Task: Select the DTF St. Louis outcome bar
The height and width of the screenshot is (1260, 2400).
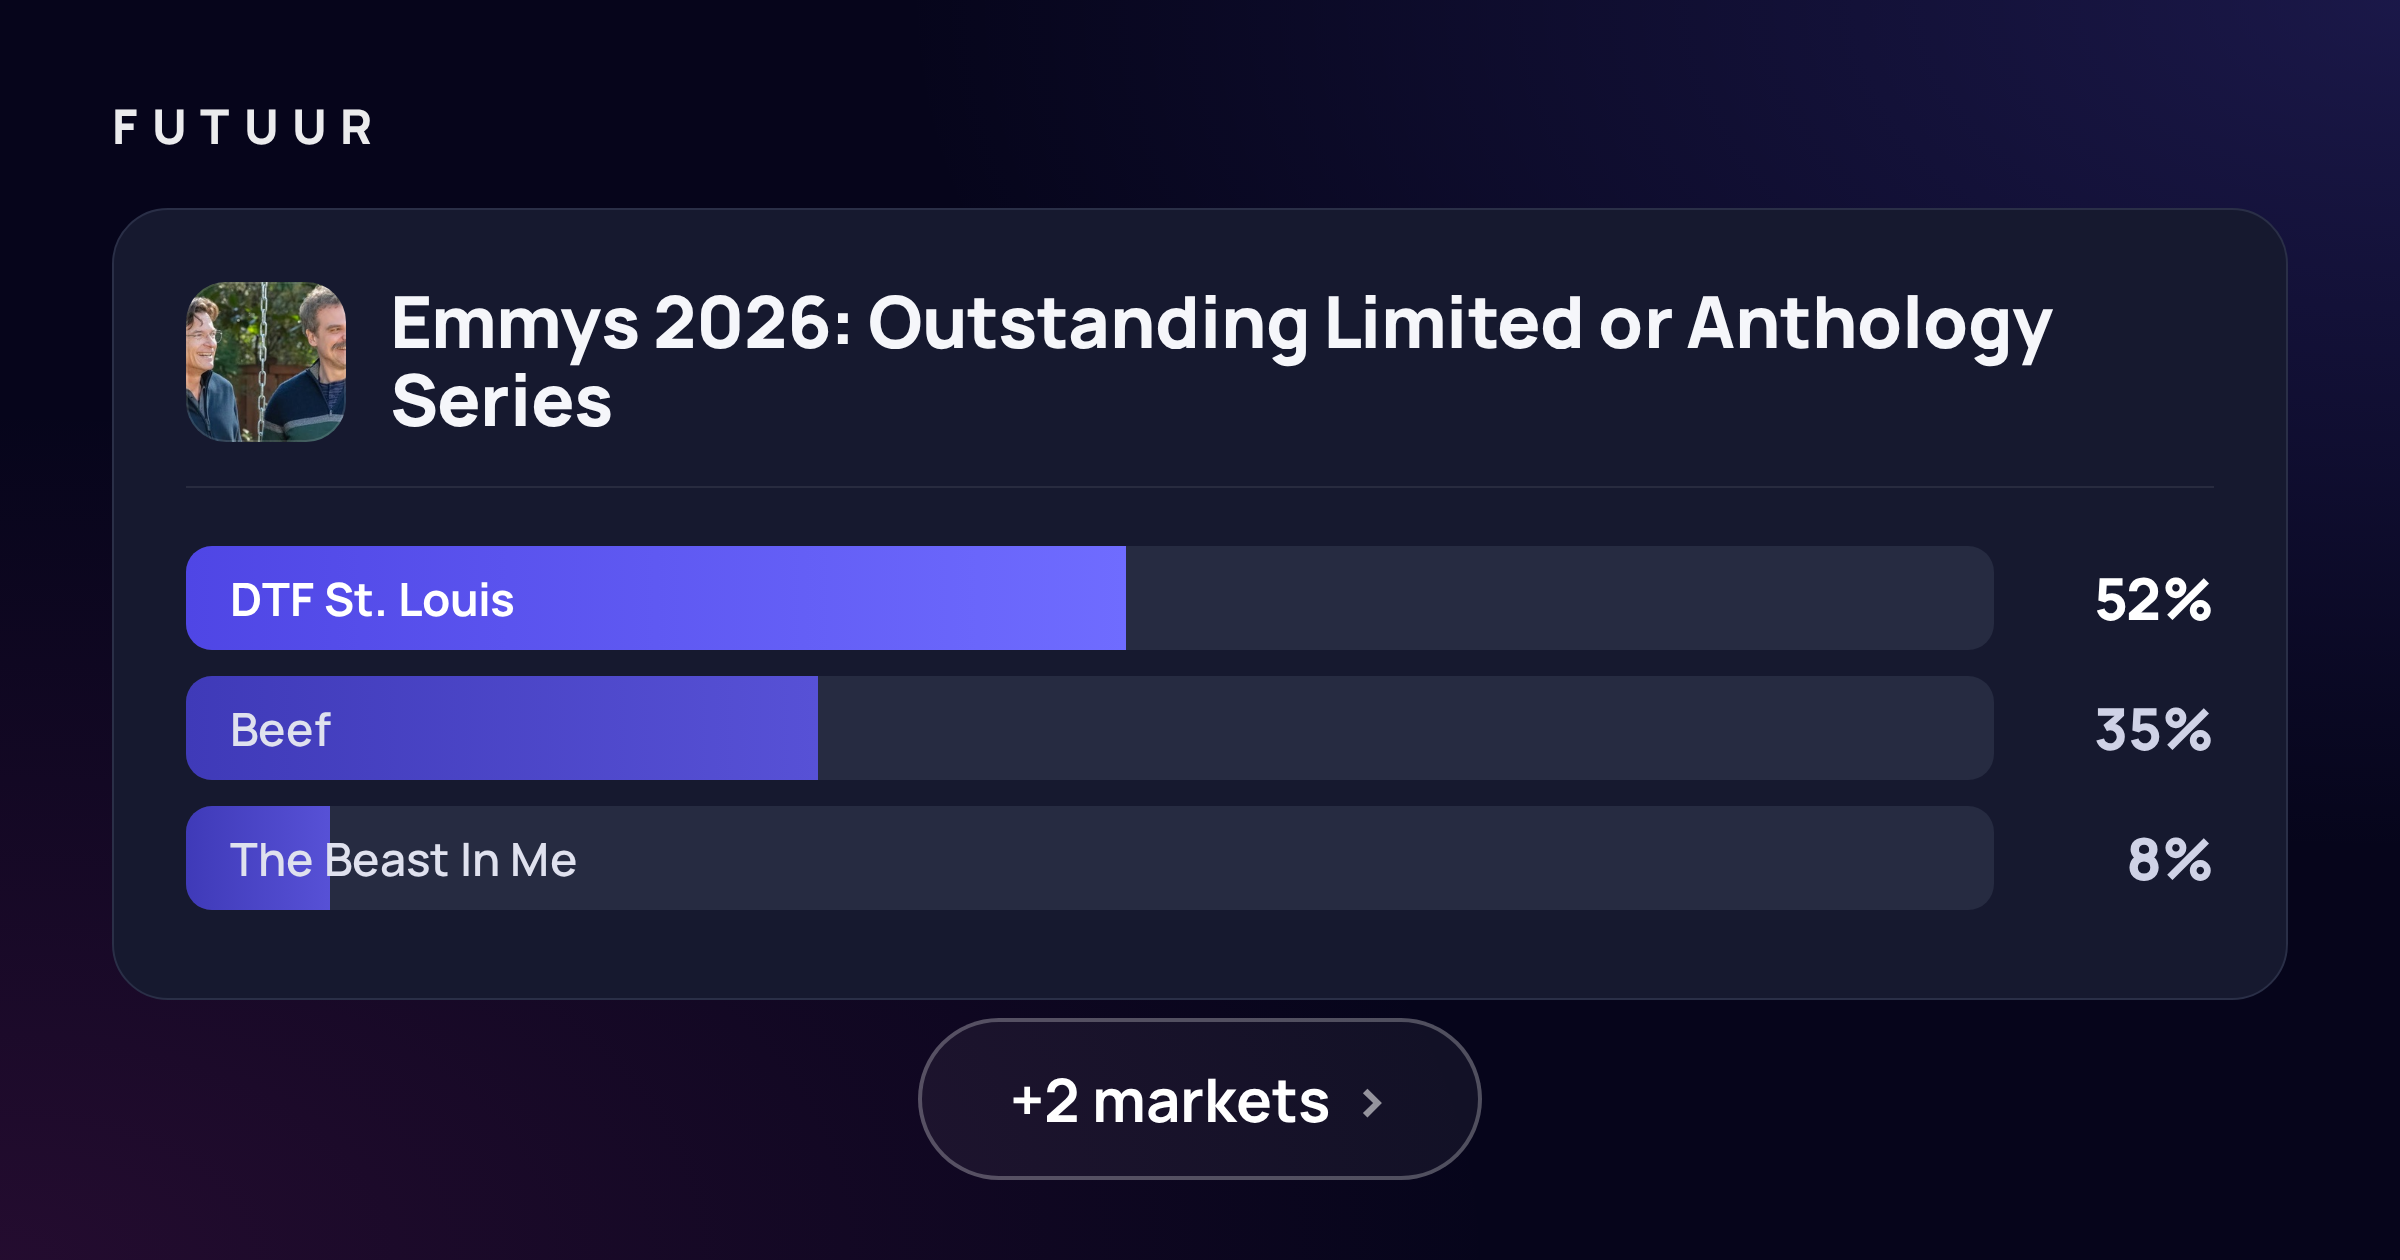Action: [x=1090, y=598]
